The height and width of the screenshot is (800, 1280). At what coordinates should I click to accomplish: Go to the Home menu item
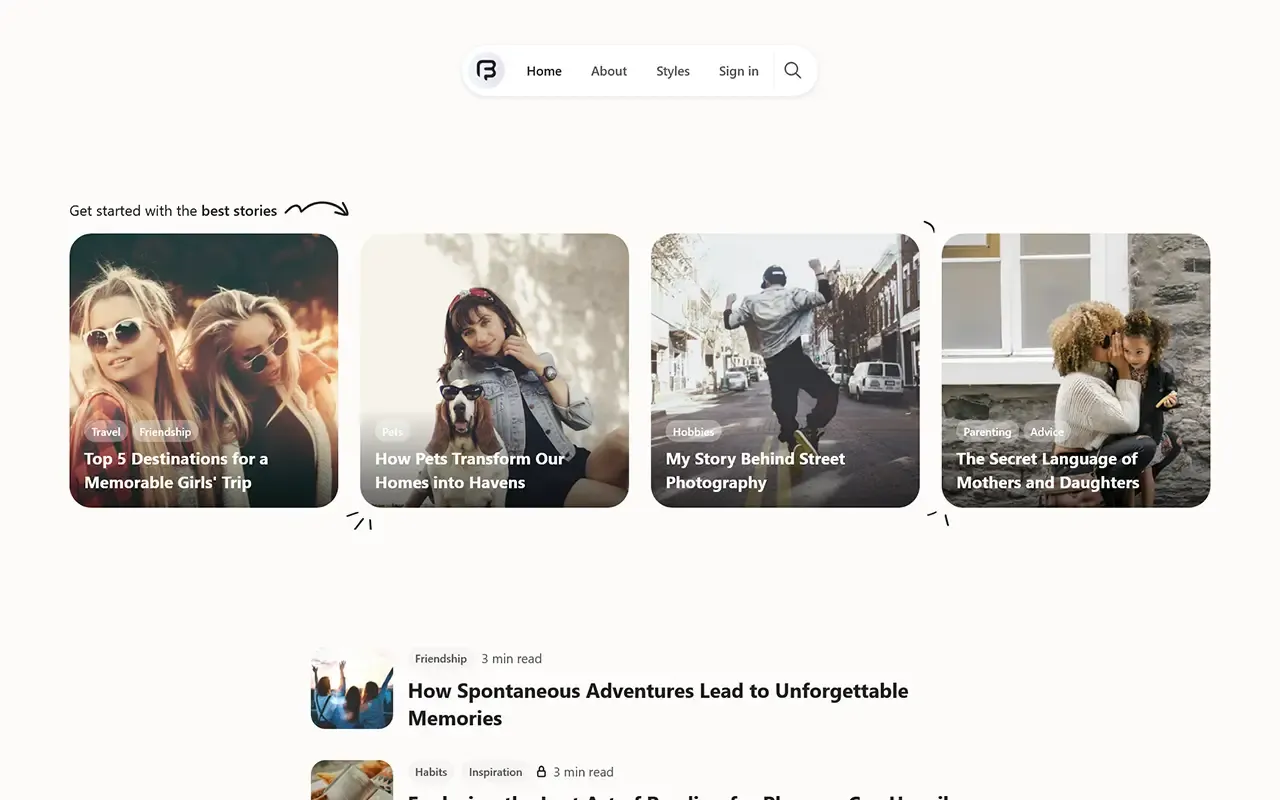(544, 71)
